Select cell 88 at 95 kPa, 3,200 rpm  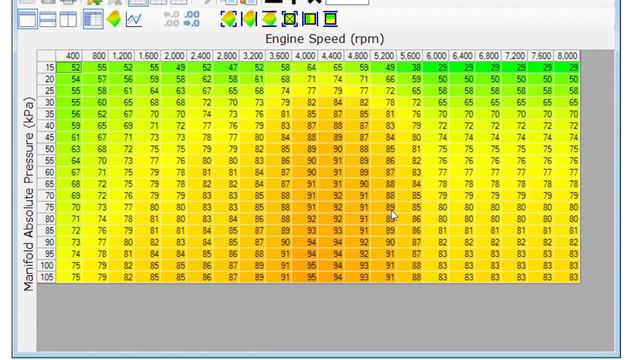coord(252,254)
